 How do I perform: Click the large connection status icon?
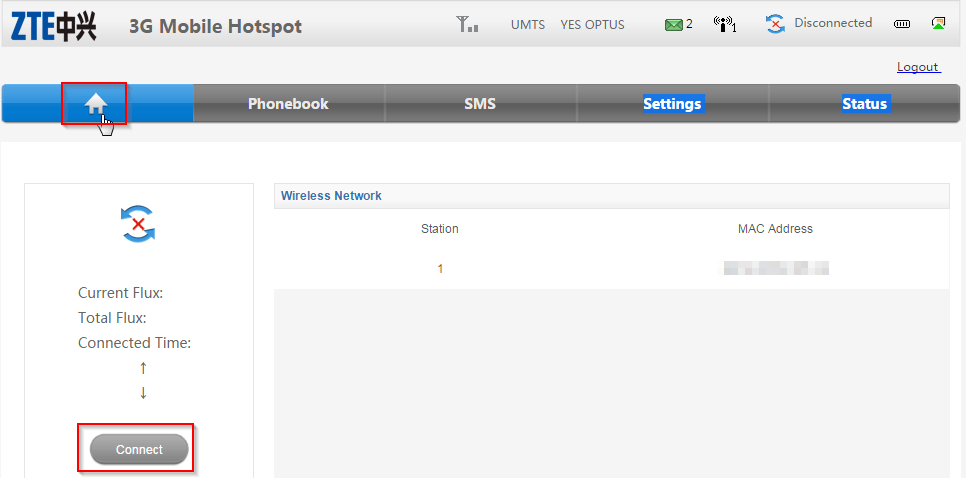click(x=138, y=224)
